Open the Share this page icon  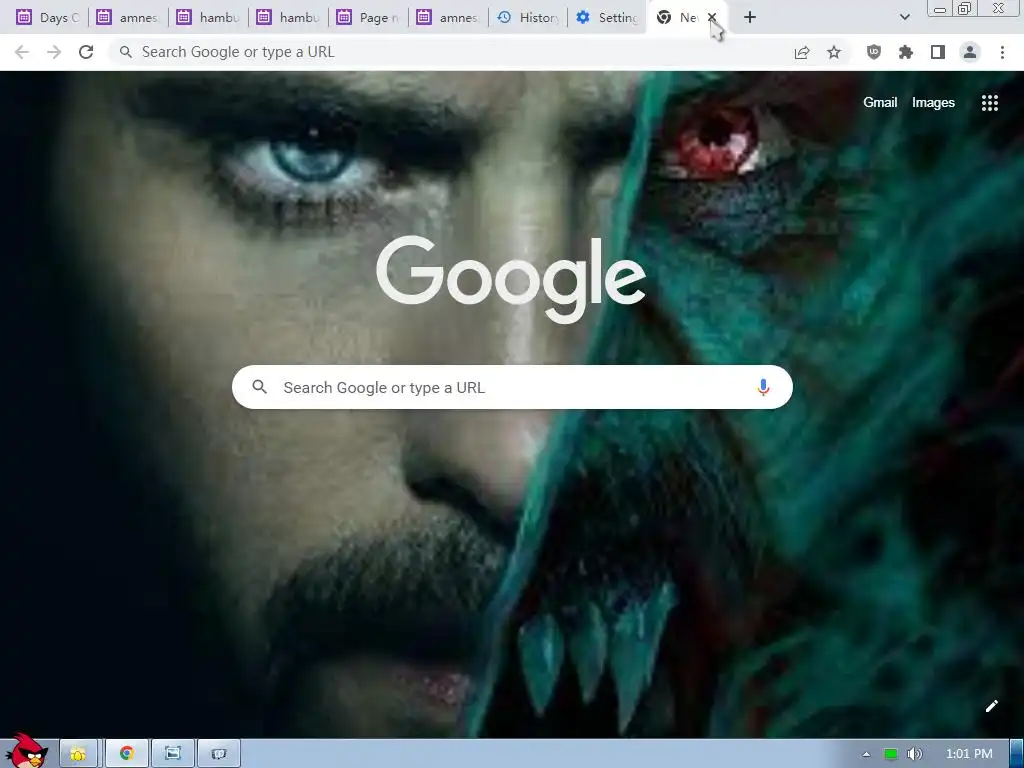pos(802,52)
